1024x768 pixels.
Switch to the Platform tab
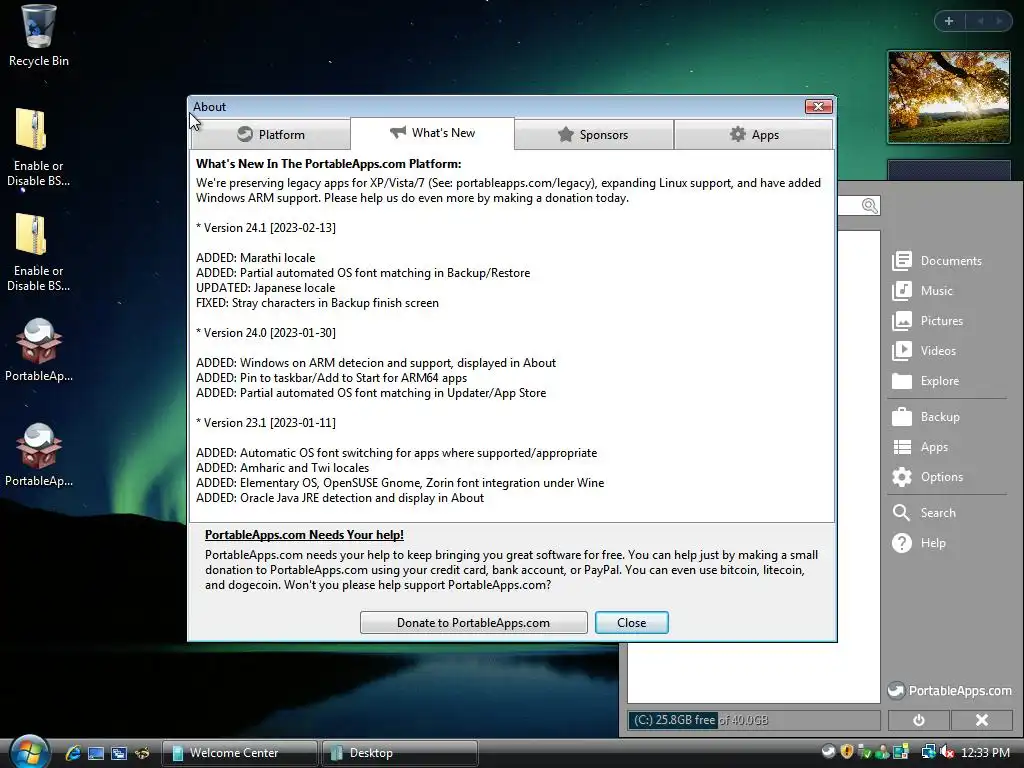coord(270,135)
